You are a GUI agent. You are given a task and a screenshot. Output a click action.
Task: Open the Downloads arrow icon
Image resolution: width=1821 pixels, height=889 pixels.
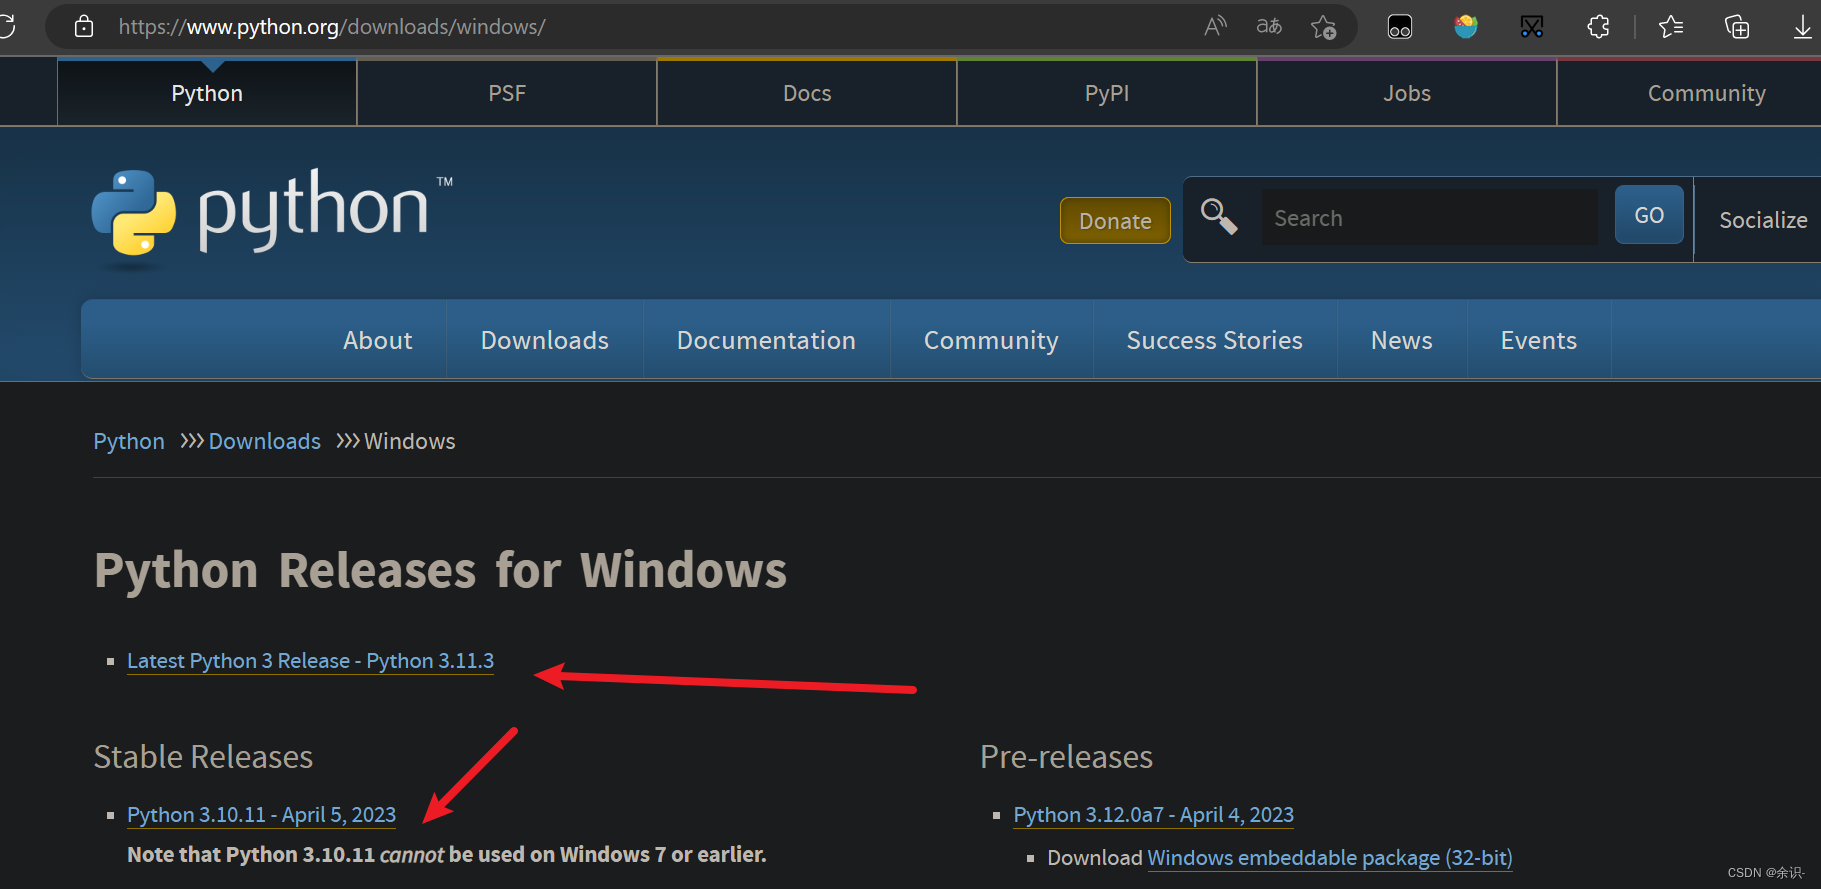pyautogui.click(x=1802, y=27)
